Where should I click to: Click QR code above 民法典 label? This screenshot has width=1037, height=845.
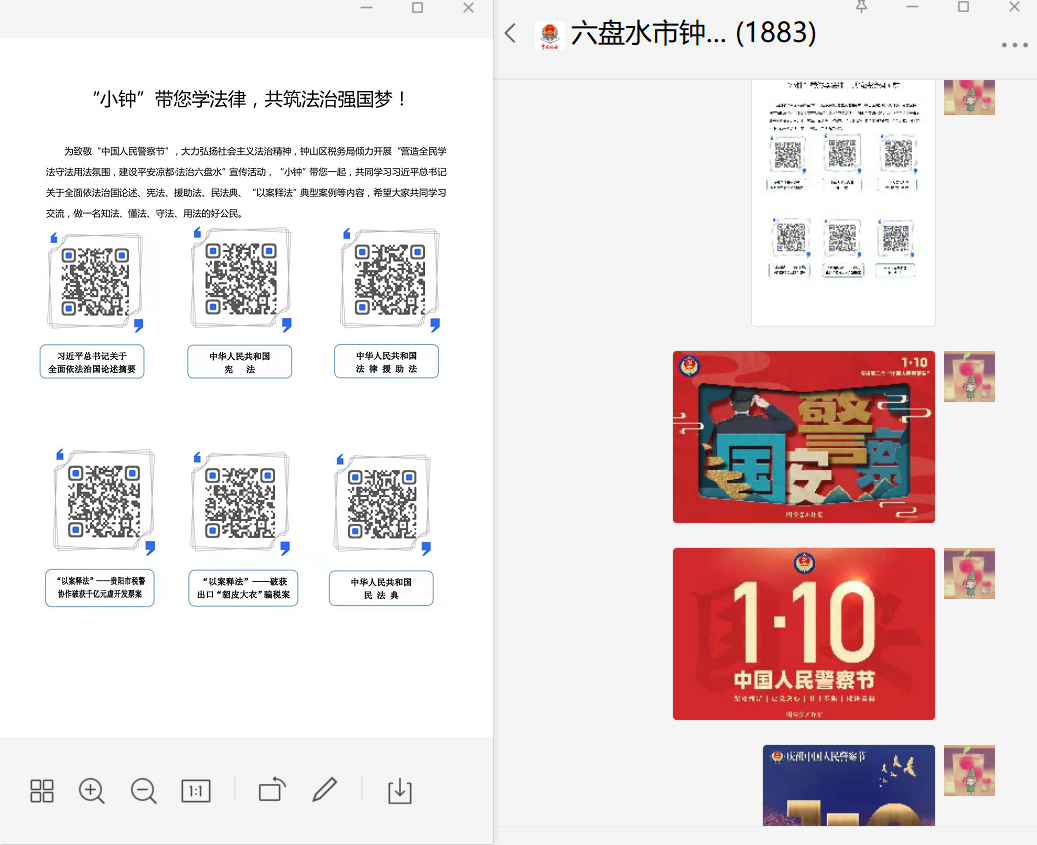click(382, 504)
